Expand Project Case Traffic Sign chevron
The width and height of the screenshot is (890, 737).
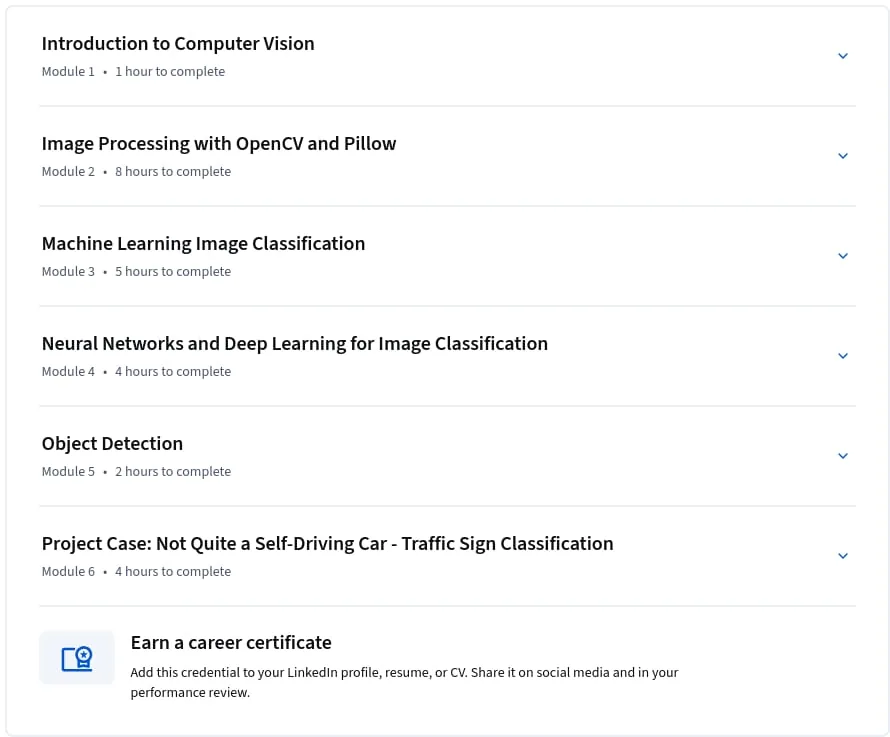[843, 555]
